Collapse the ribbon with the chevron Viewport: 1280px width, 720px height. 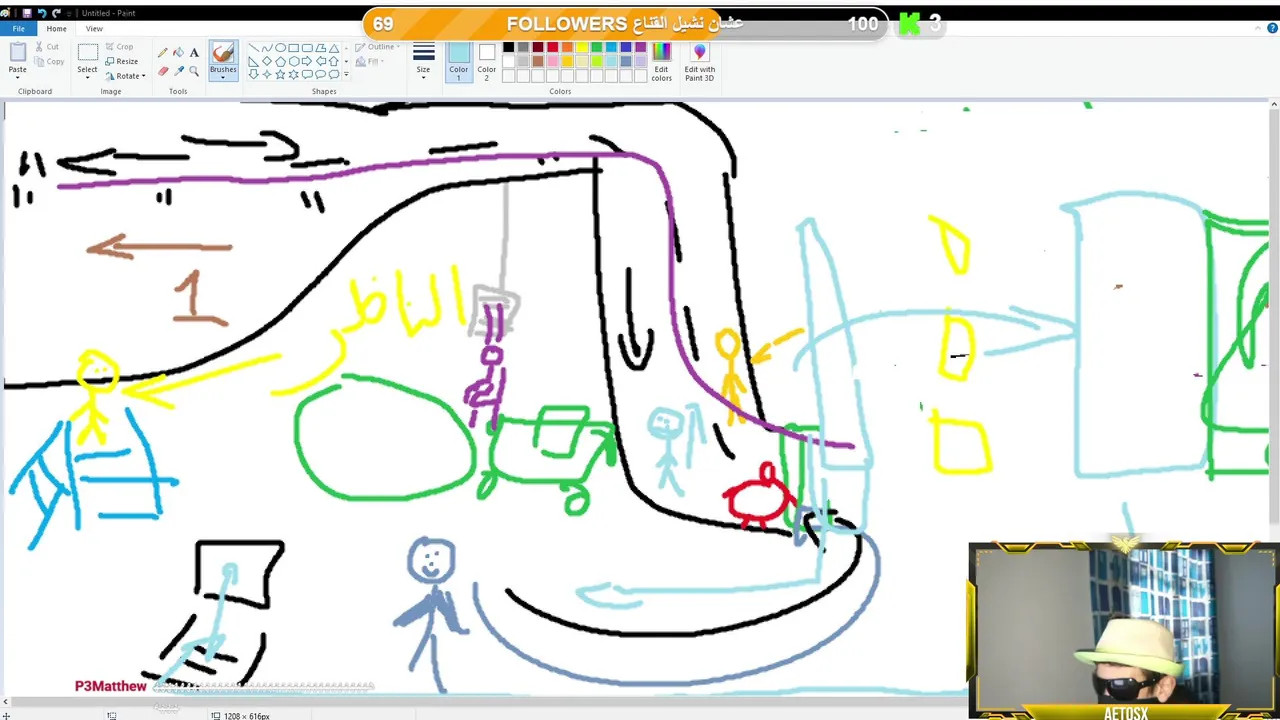[x=1258, y=28]
